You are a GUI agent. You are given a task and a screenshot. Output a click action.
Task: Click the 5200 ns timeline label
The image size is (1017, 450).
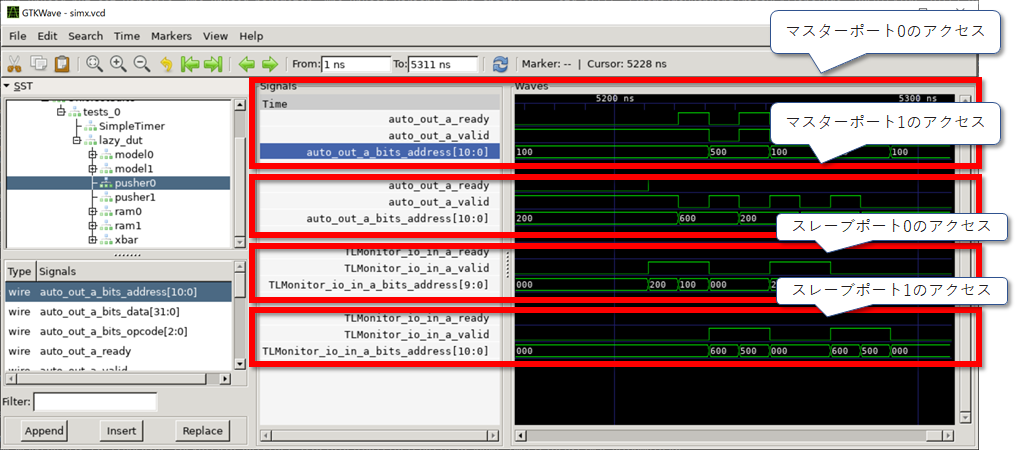point(614,99)
